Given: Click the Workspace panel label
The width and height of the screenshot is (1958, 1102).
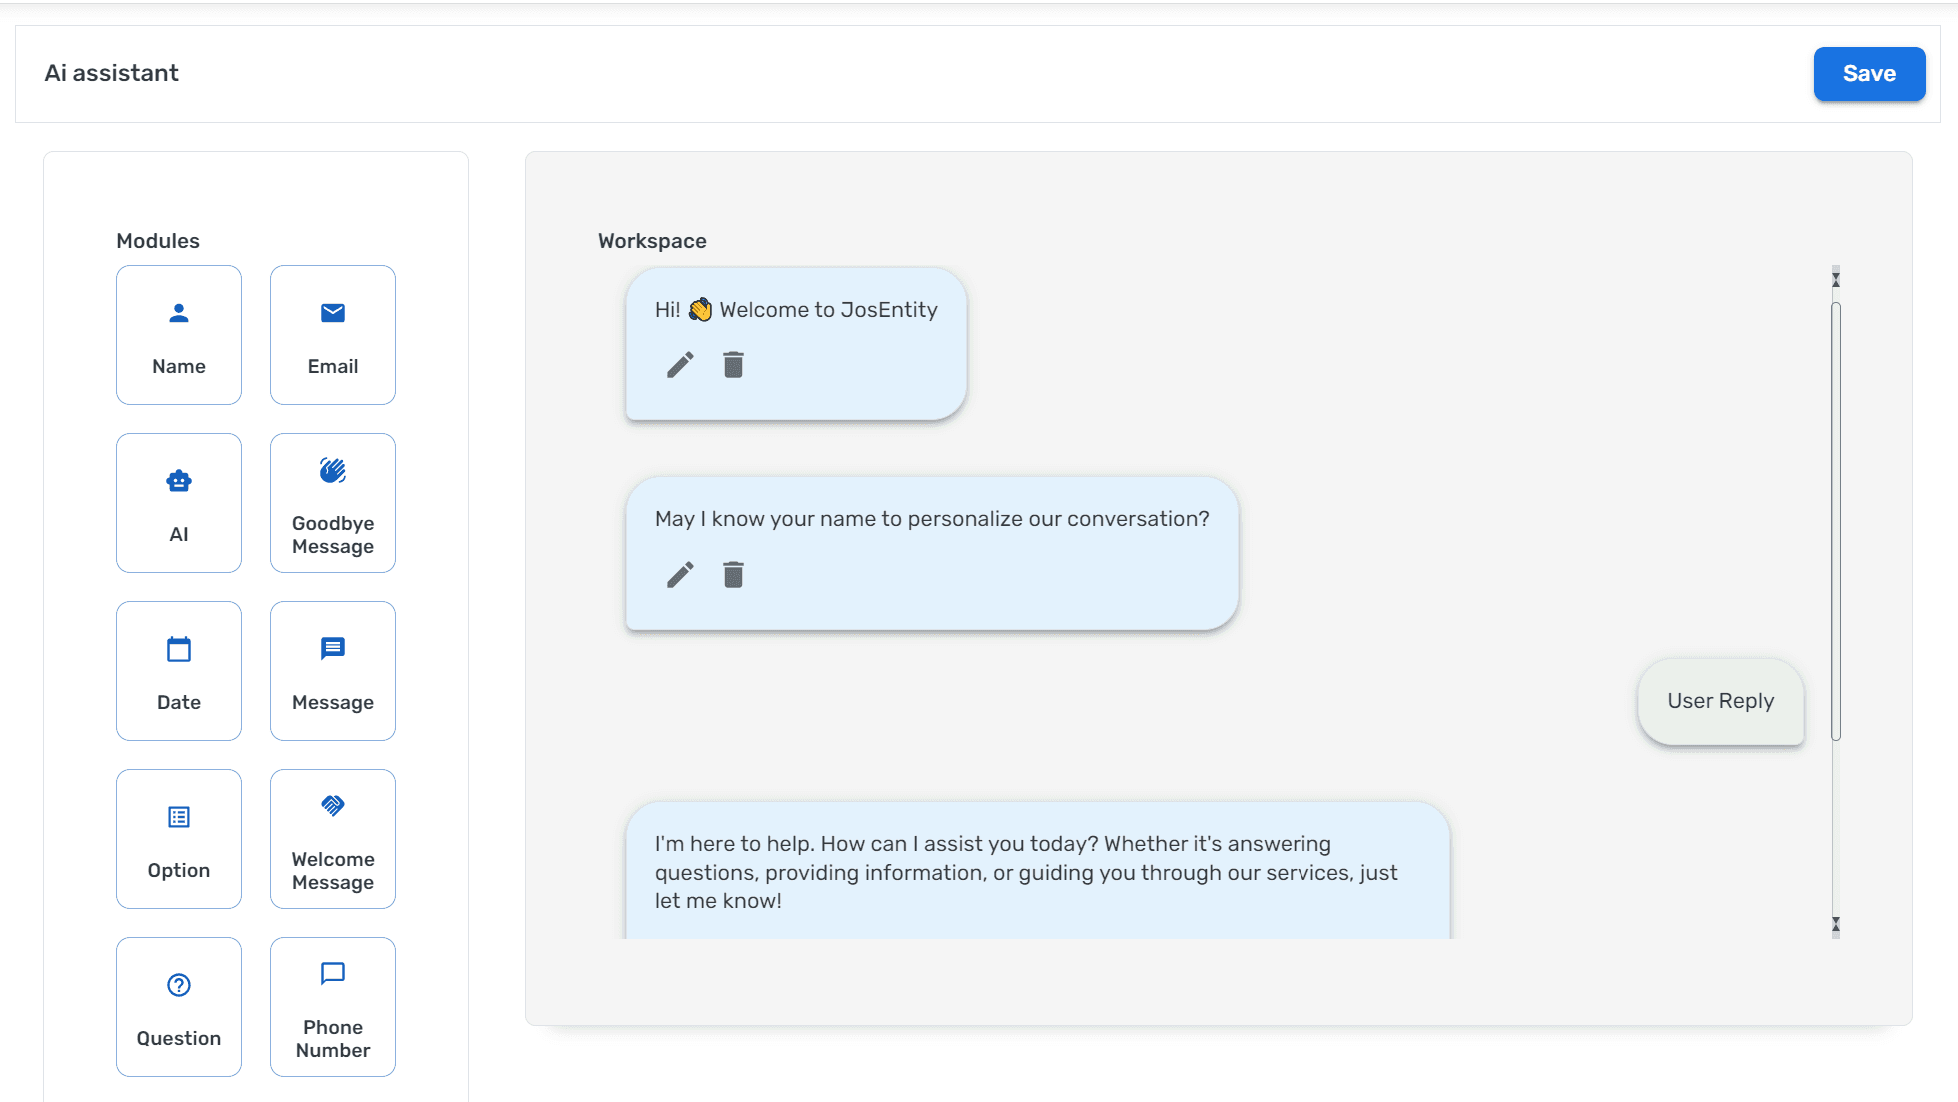Looking at the screenshot, I should 652,240.
